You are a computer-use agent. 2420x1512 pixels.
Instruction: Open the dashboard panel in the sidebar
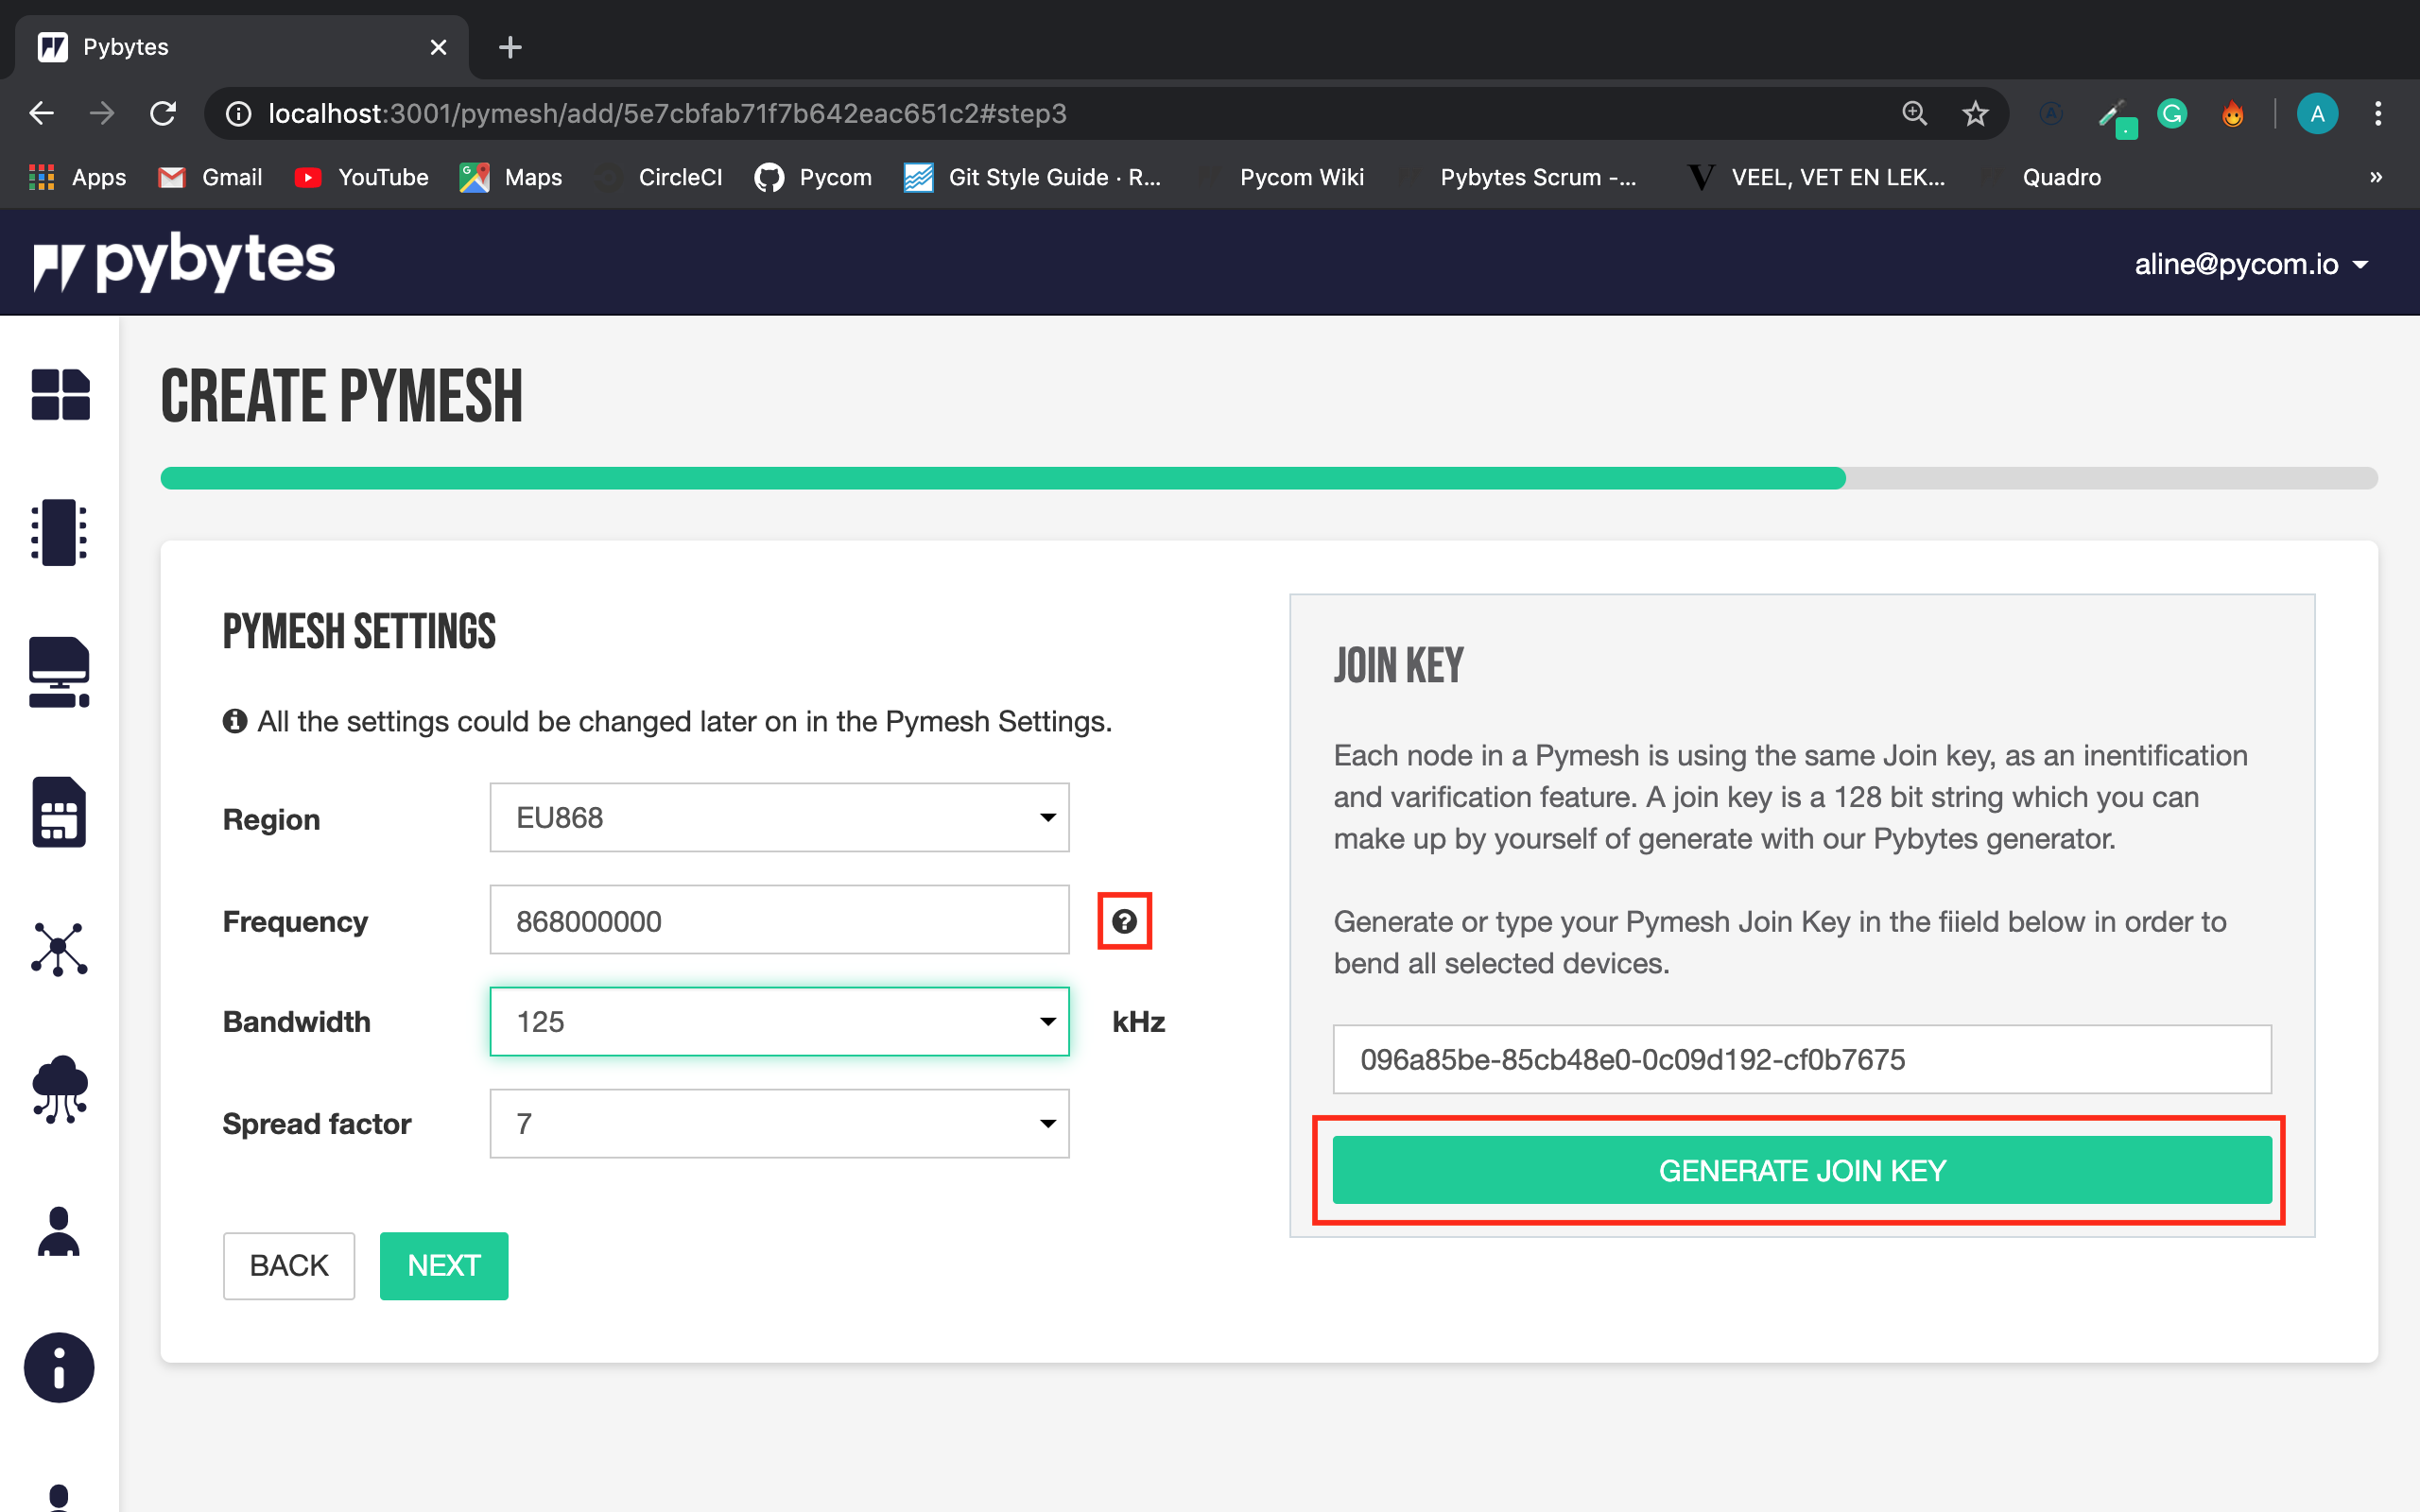[59, 396]
